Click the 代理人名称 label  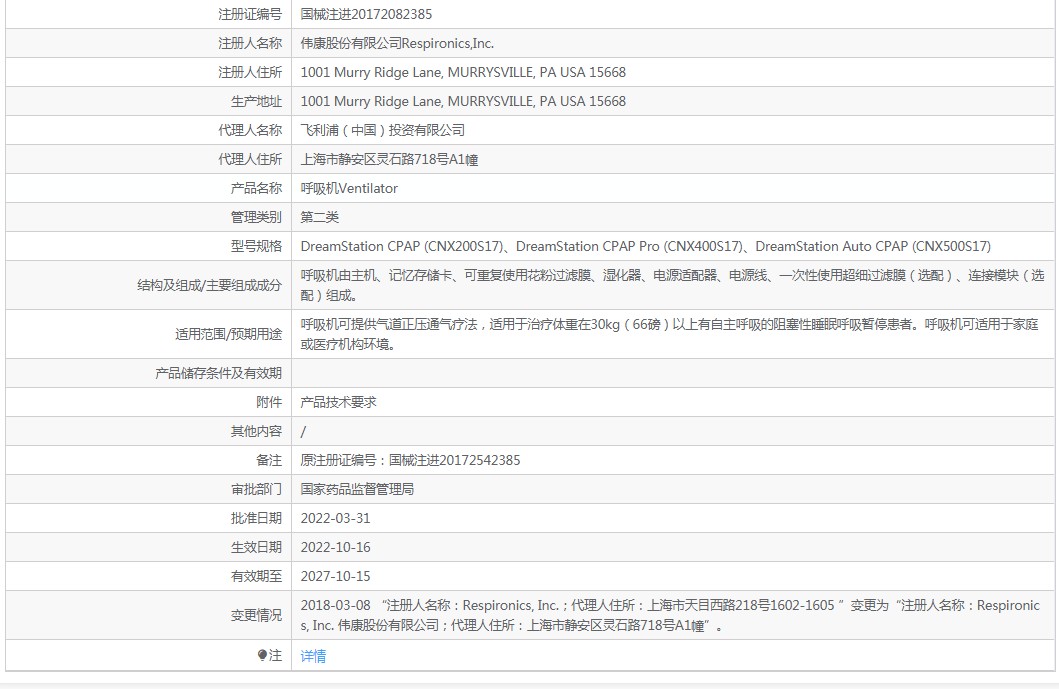tap(250, 130)
